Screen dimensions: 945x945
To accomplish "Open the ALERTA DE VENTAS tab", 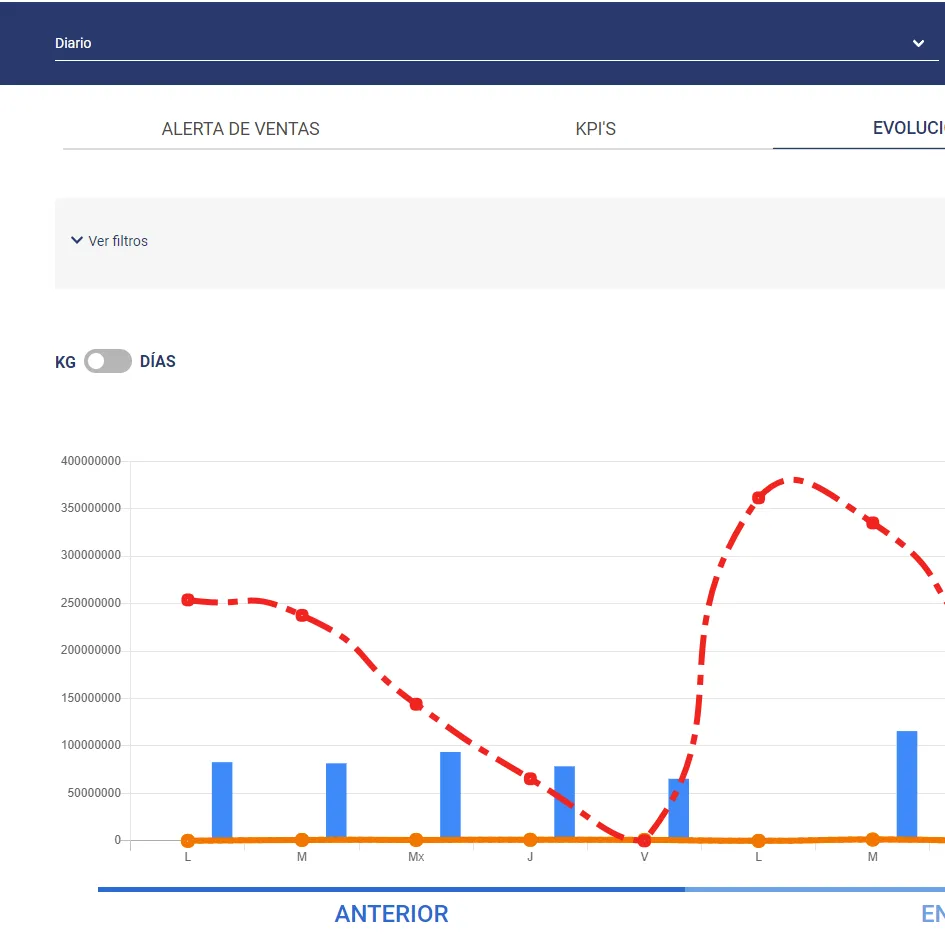I will pos(240,128).
